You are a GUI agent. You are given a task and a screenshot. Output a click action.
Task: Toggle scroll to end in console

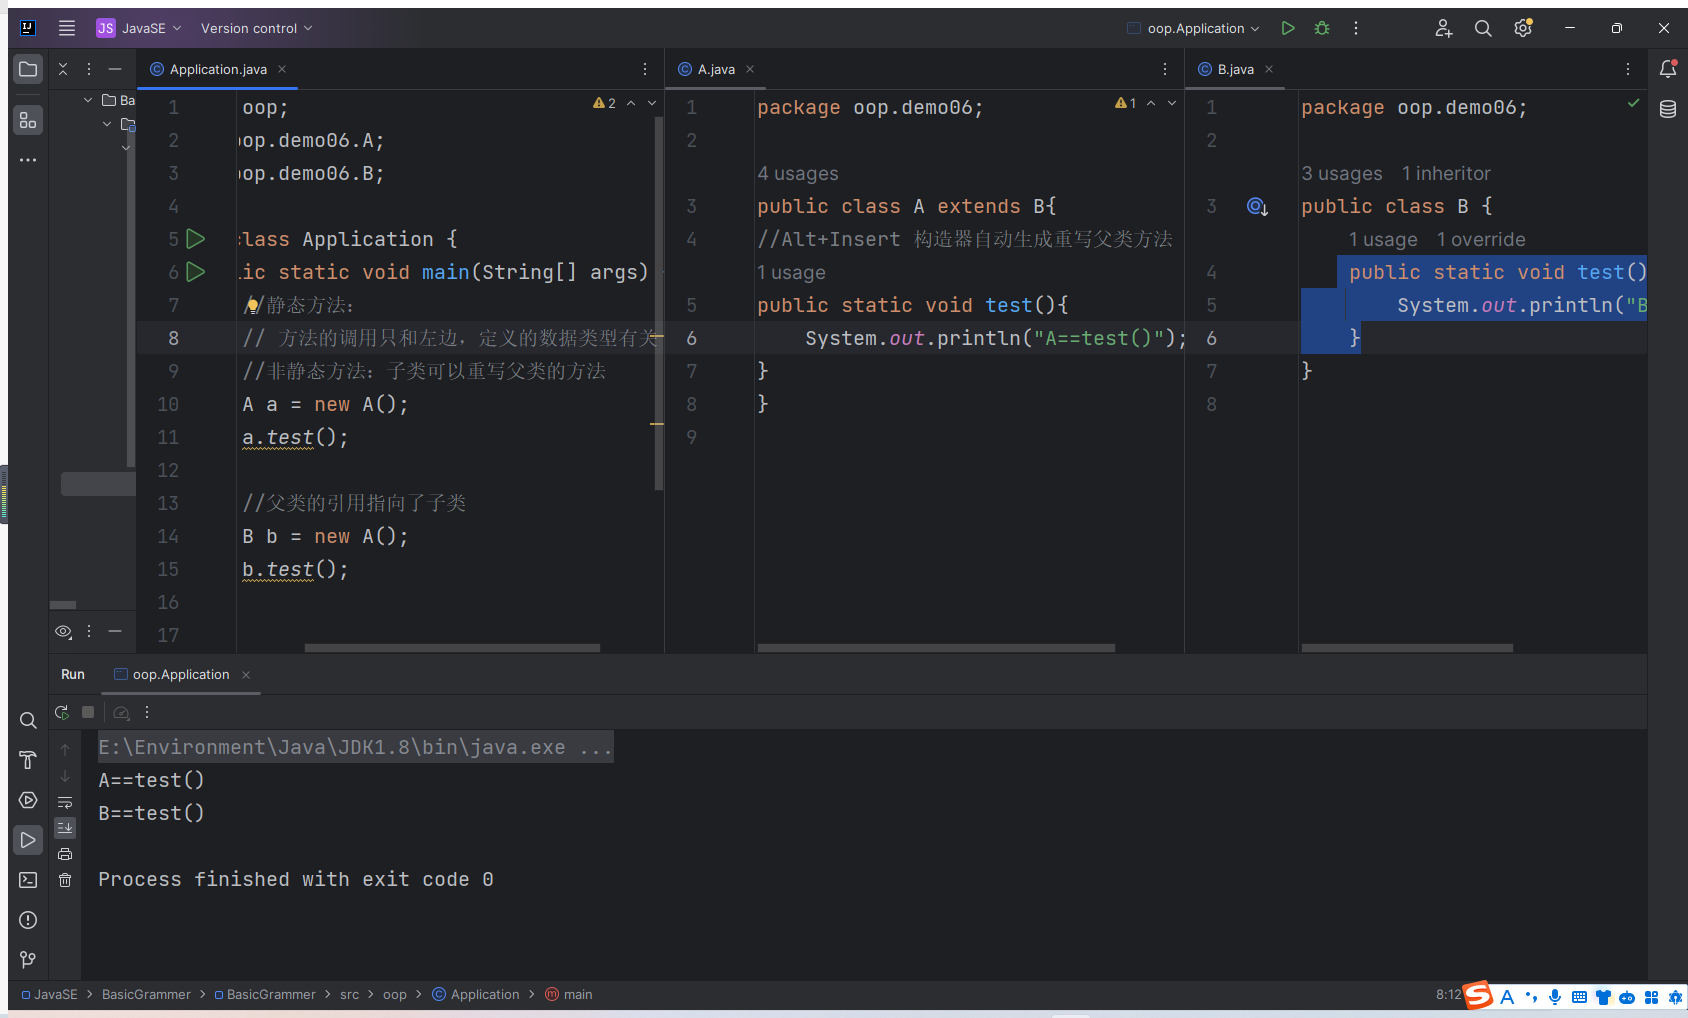pyautogui.click(x=65, y=828)
